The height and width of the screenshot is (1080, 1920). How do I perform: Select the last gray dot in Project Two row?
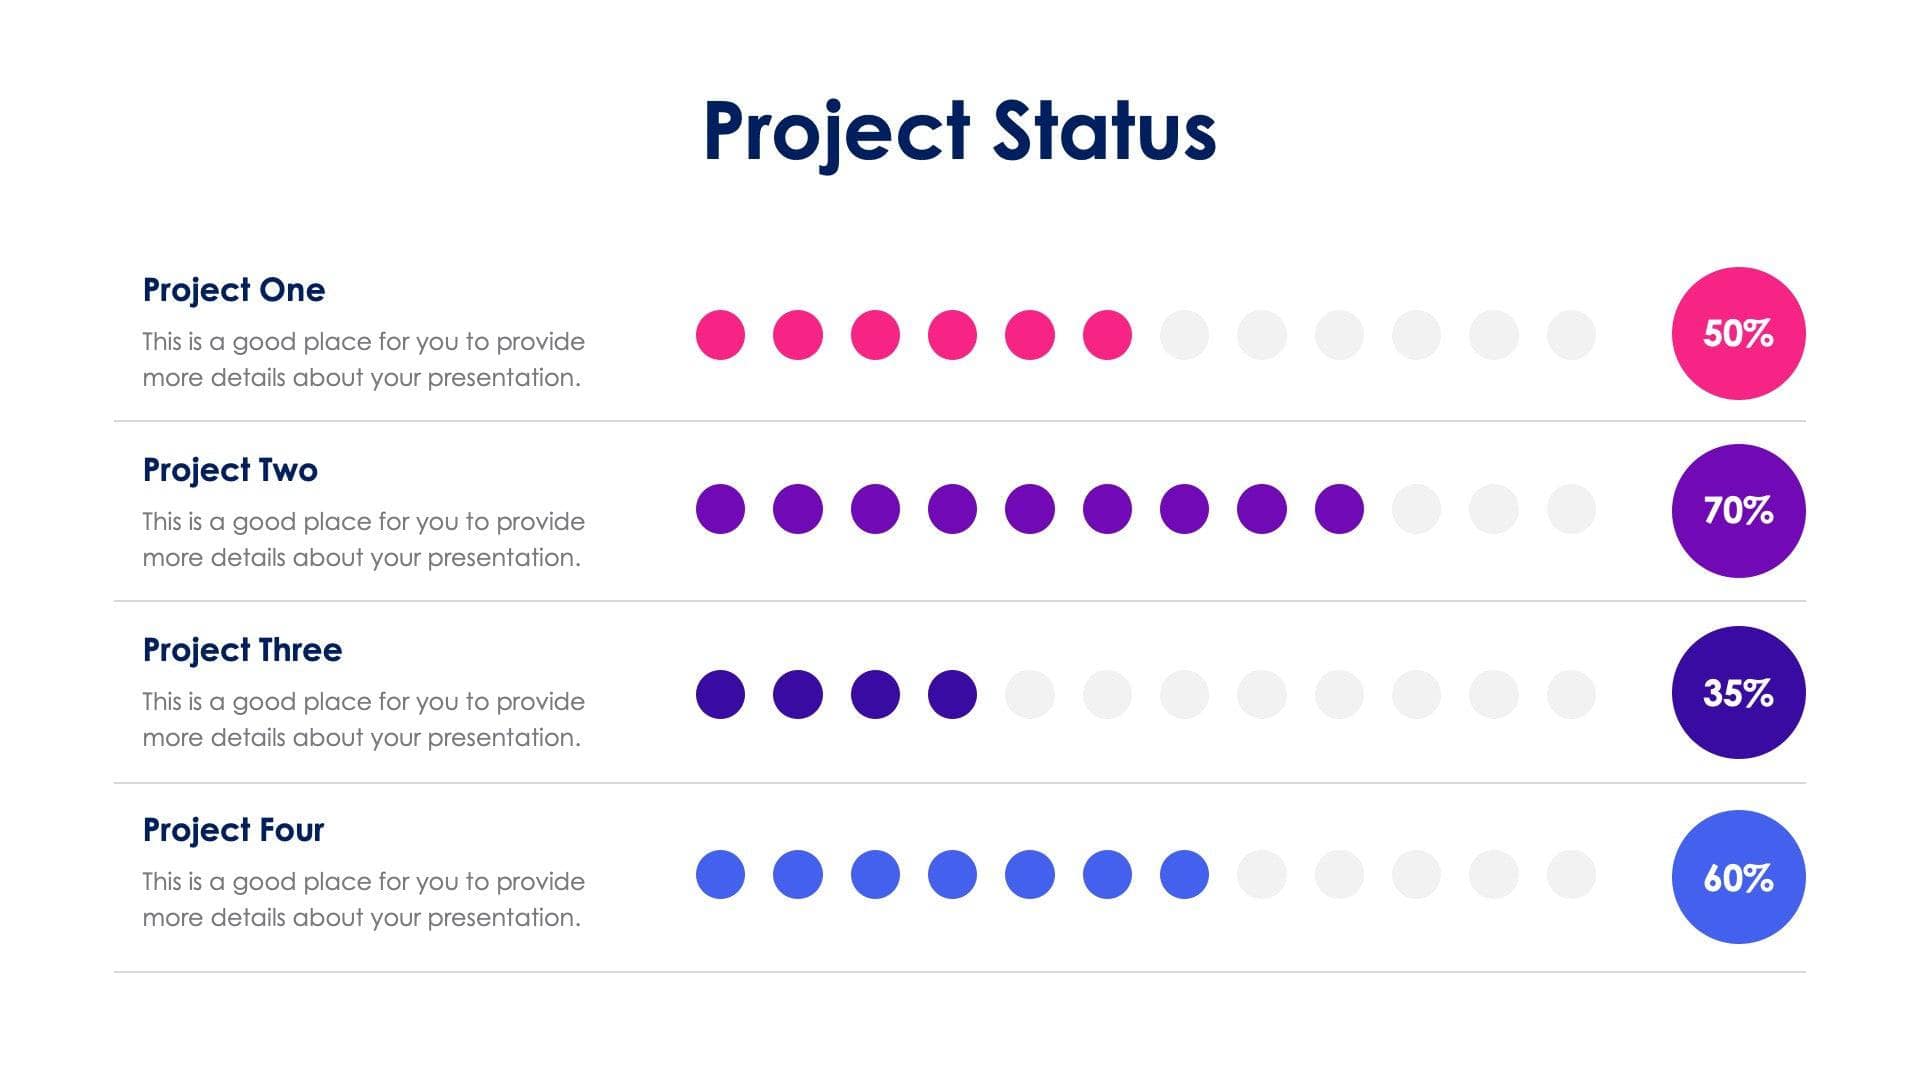point(1571,509)
